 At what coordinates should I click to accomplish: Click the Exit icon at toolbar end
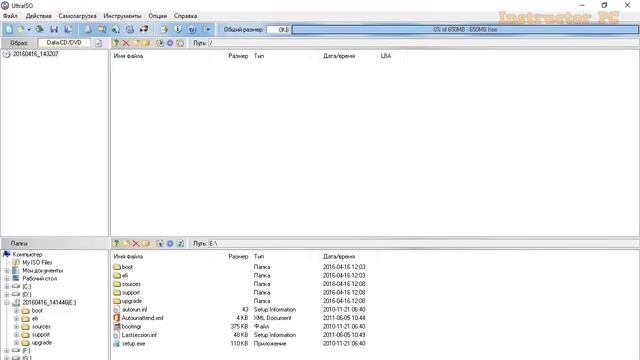click(x=207, y=29)
